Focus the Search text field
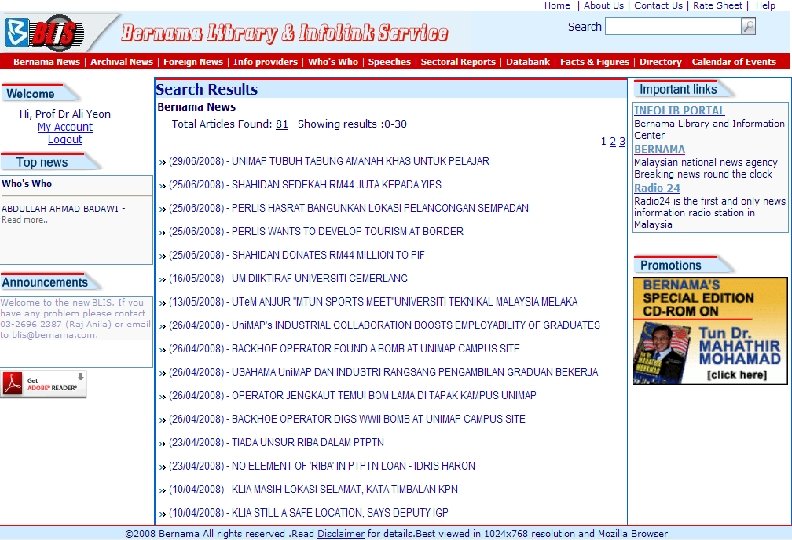This screenshot has width=792, height=540. point(673,26)
